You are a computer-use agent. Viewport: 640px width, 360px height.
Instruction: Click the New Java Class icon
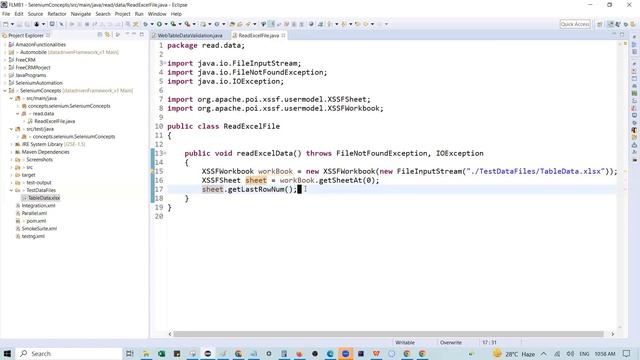(217, 24)
